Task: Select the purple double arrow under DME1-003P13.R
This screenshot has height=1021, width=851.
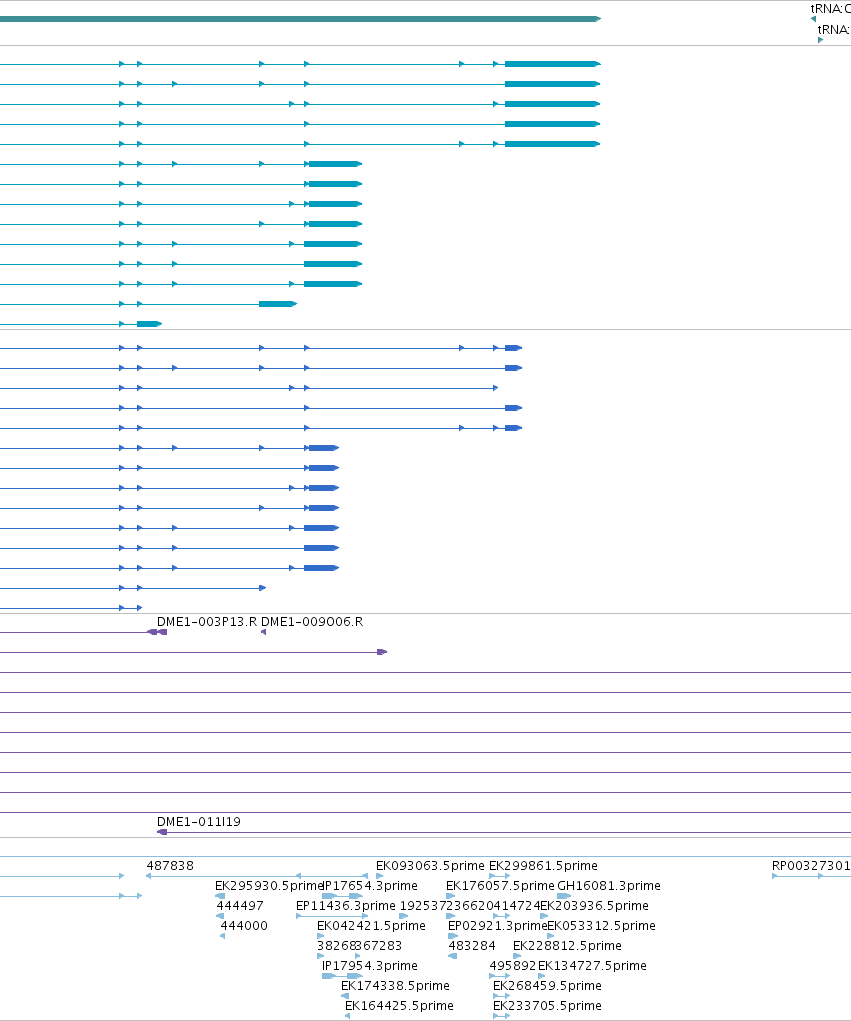Action: pyautogui.click(x=157, y=632)
